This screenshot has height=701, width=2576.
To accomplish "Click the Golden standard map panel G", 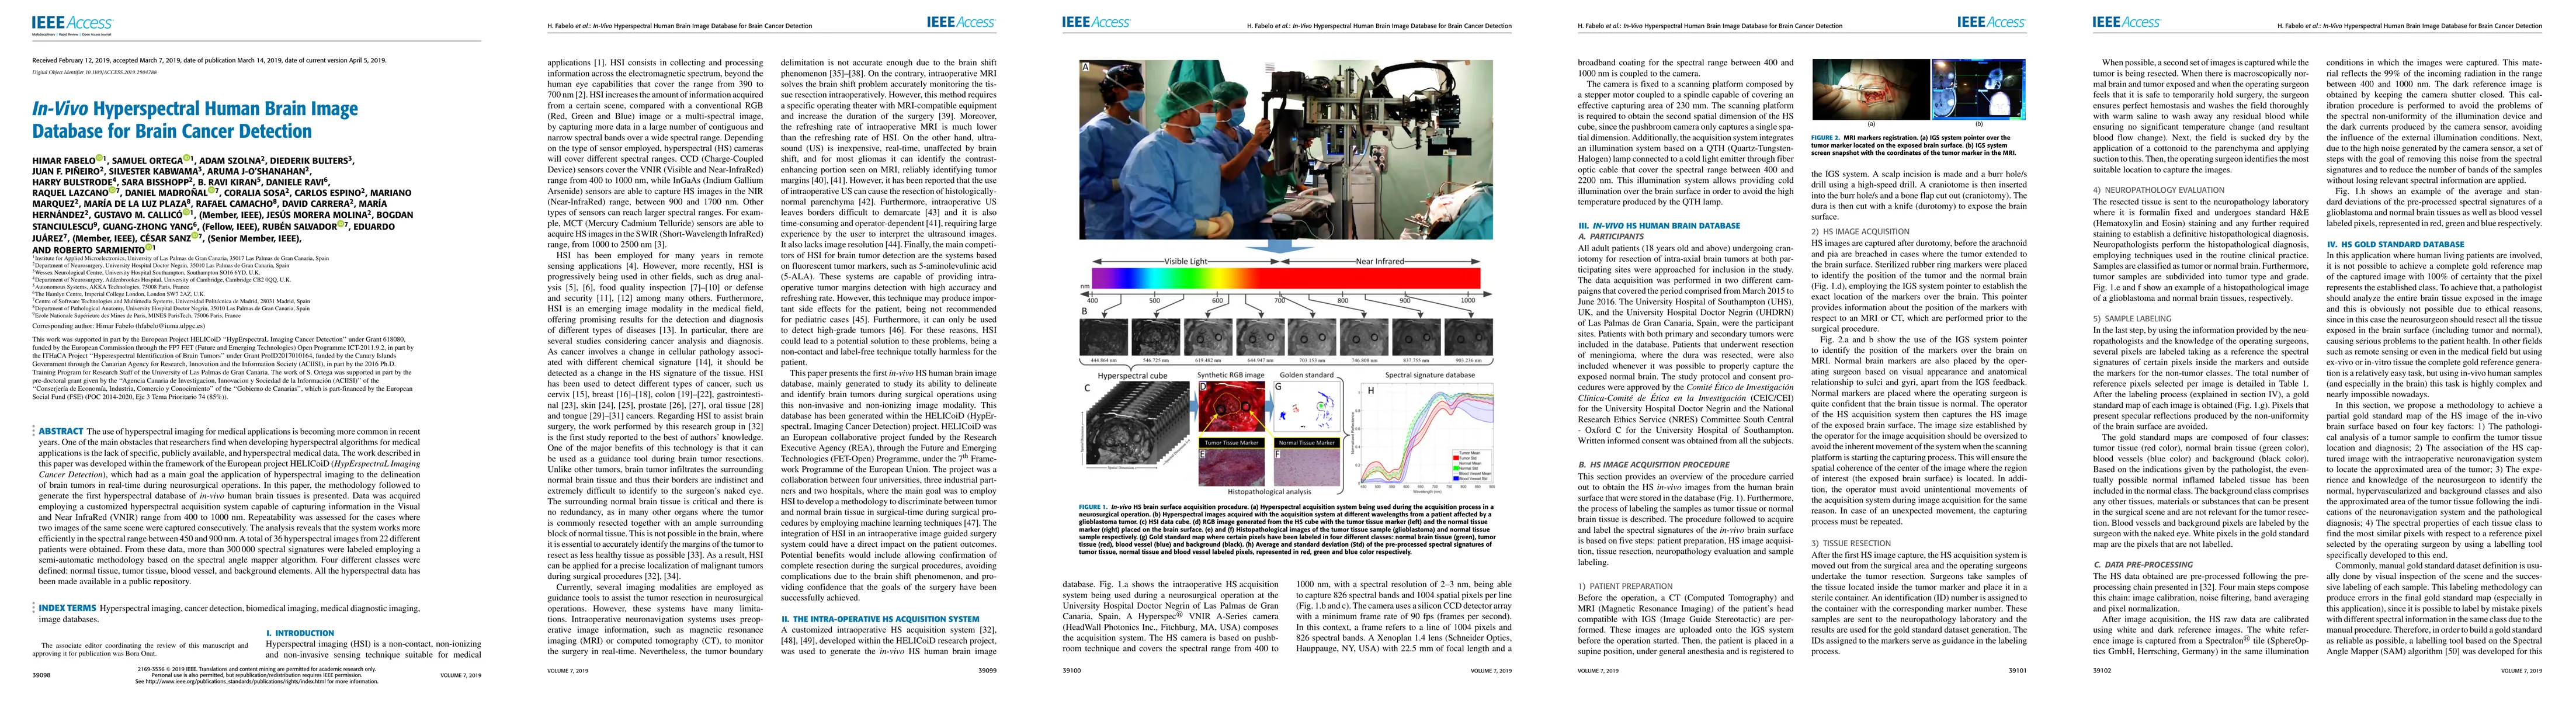I will point(1307,406).
